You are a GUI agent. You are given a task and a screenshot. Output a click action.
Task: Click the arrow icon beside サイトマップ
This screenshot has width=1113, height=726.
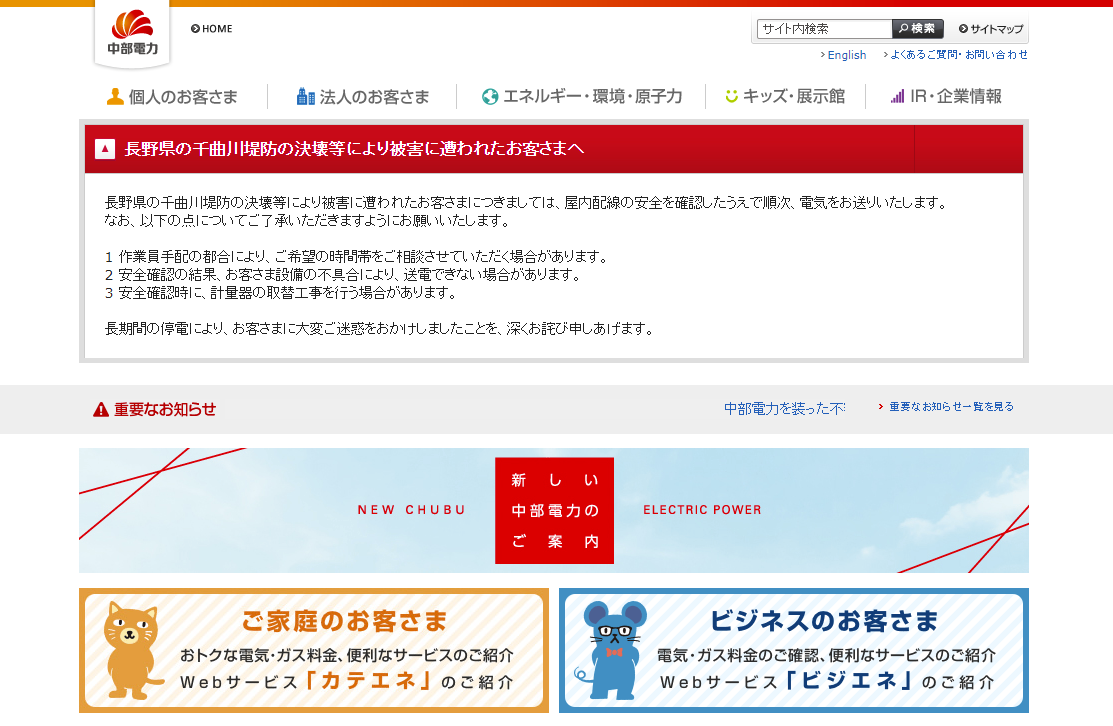point(963,28)
